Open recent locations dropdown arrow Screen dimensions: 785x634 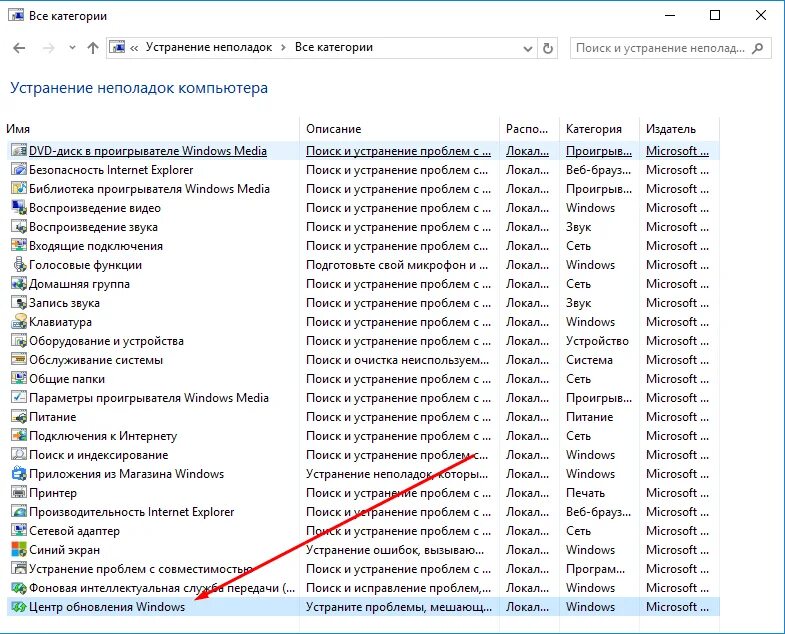[x=73, y=48]
